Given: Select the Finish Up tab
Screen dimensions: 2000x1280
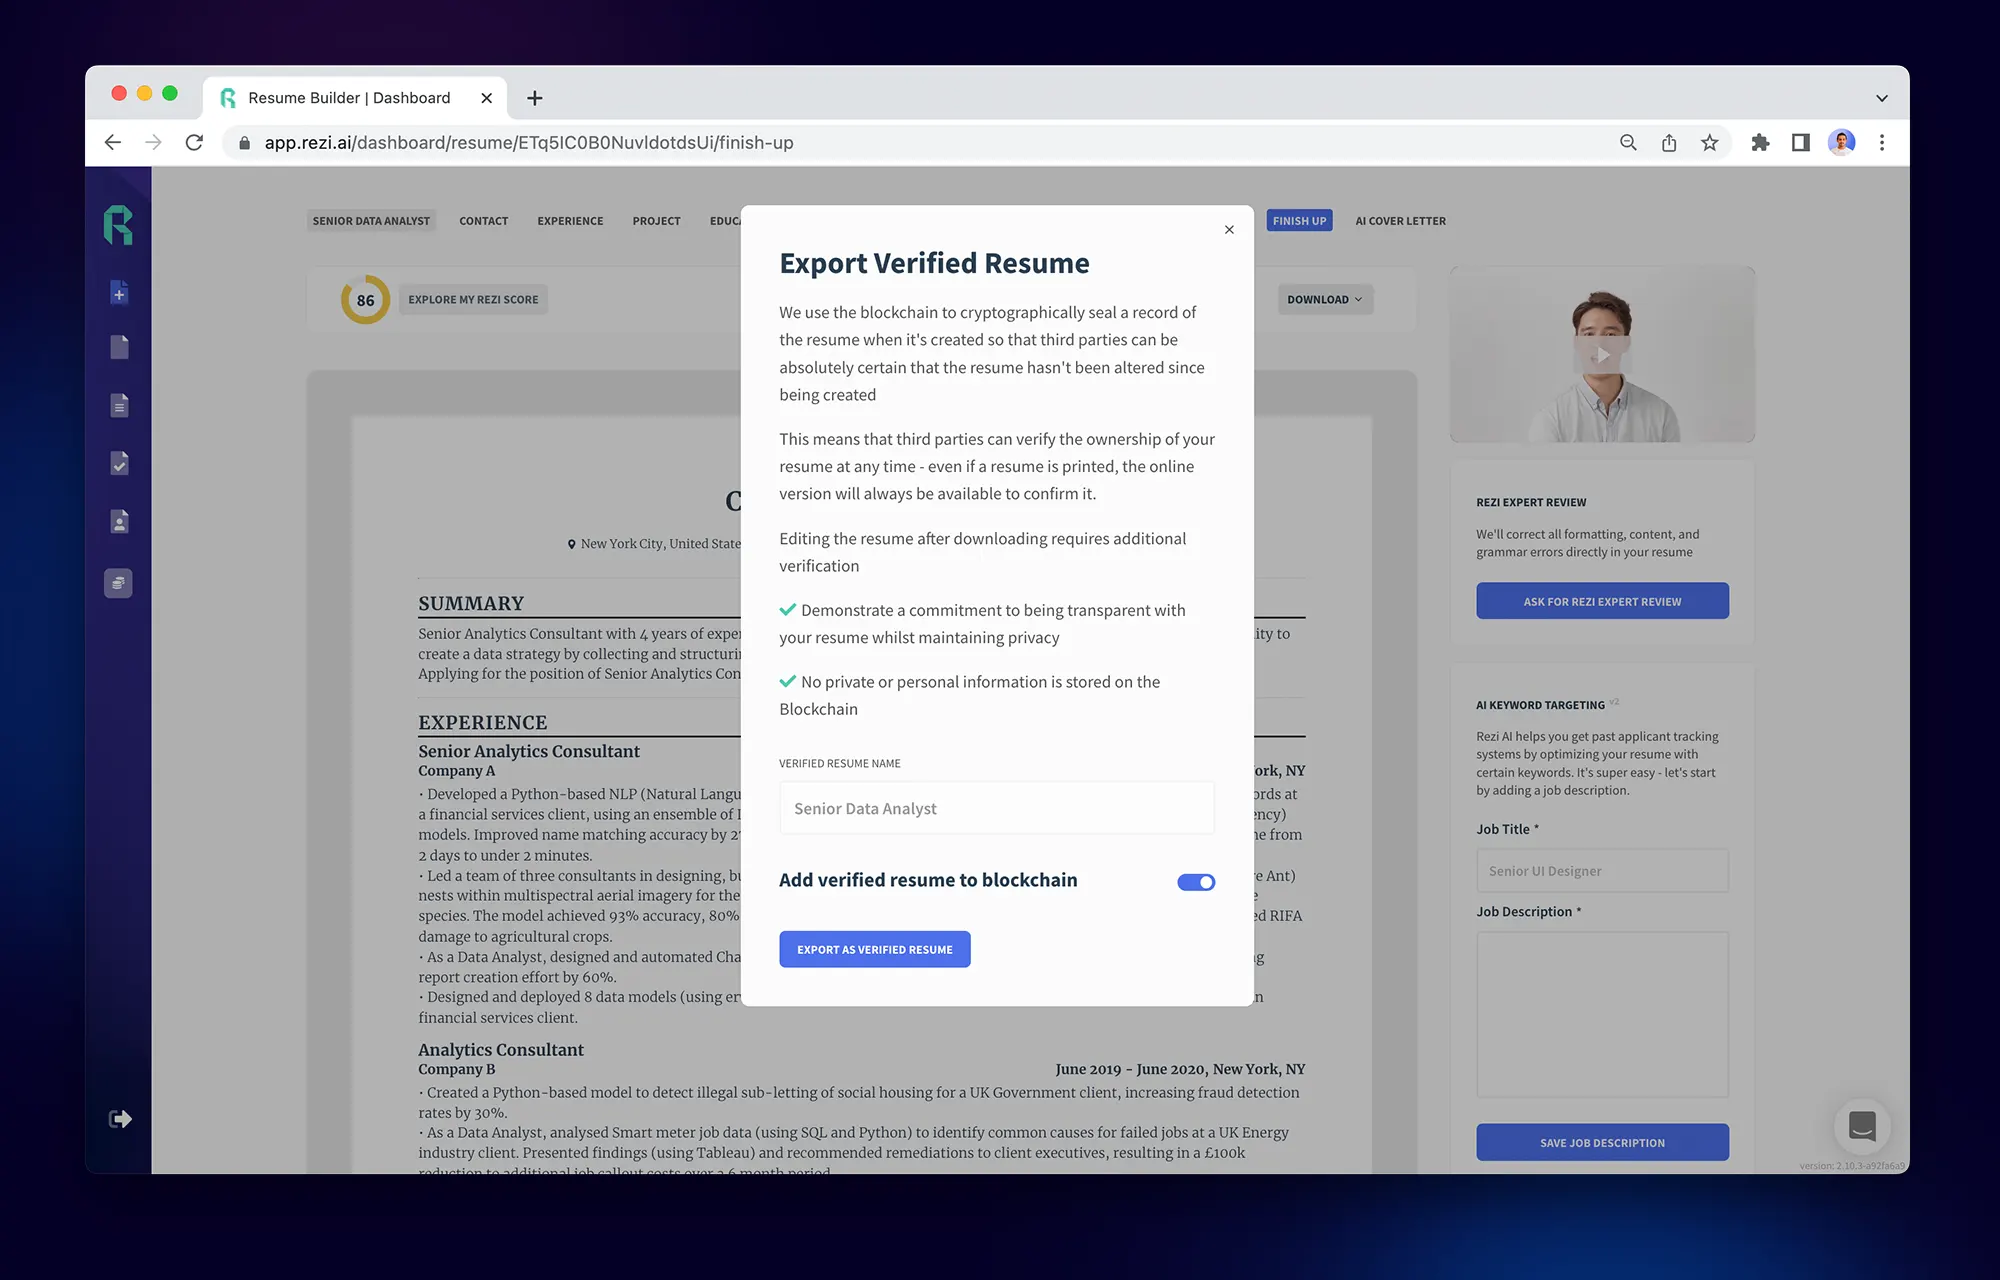Looking at the screenshot, I should 1299,221.
